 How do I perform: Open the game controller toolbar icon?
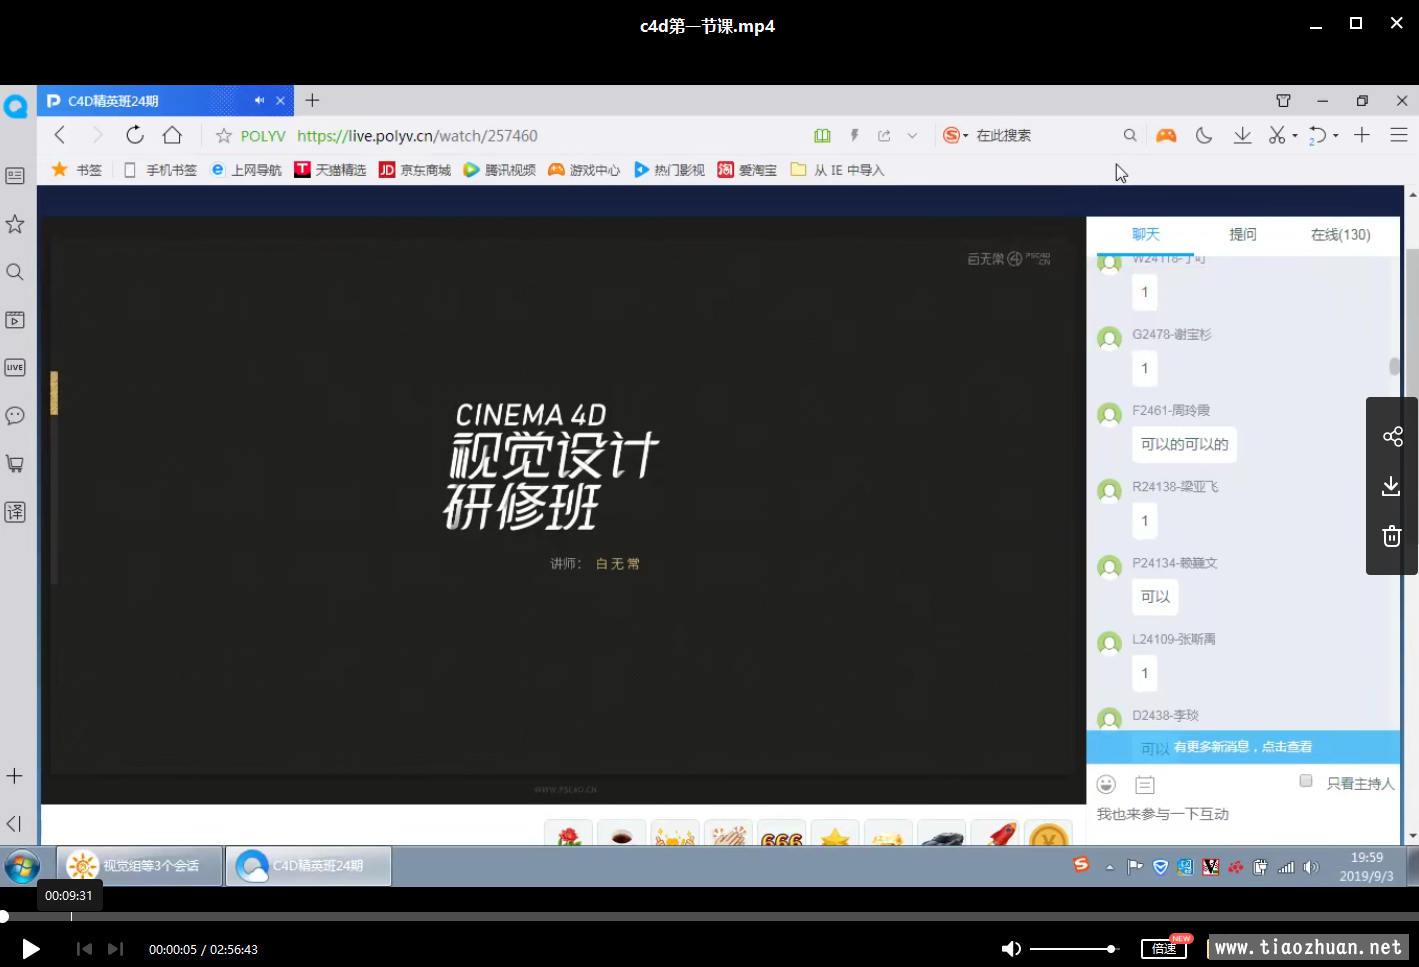(1166, 135)
